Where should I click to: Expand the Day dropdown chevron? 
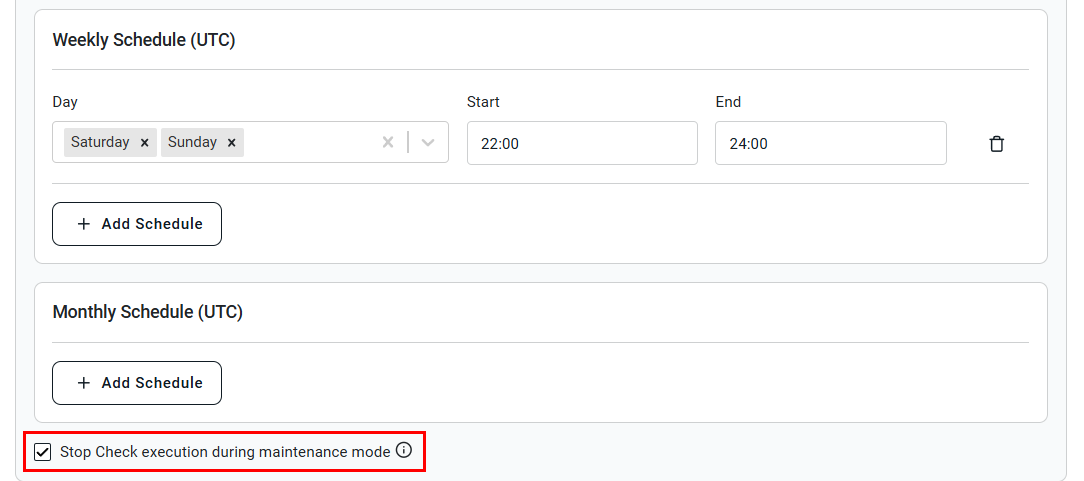pos(428,142)
